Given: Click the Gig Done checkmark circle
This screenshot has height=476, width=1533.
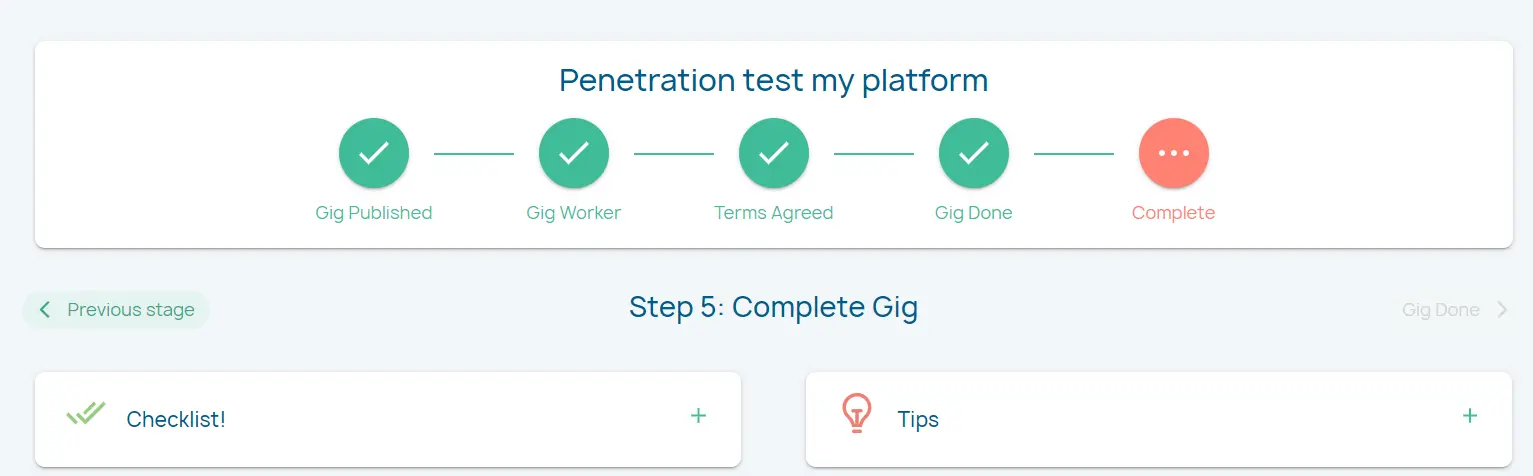Looking at the screenshot, I should click(x=974, y=153).
